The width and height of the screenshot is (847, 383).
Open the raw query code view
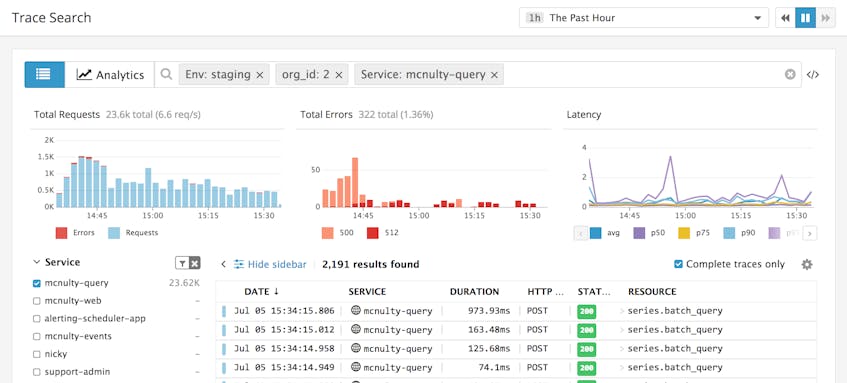pos(812,75)
